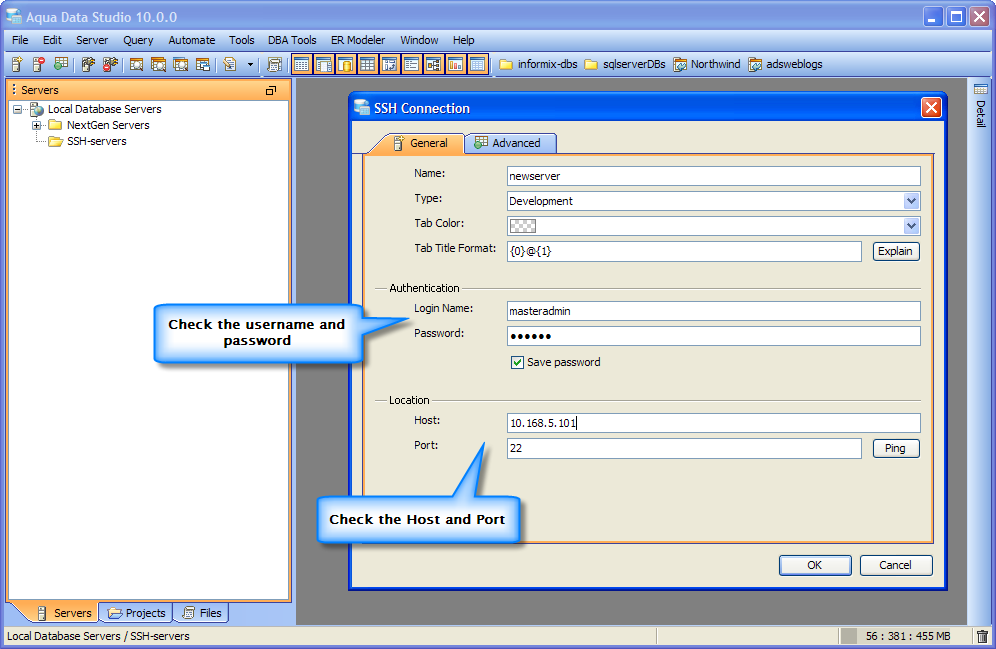Viewport: 996px width, 649px height.
Task: Click the Explain button
Action: coord(896,251)
